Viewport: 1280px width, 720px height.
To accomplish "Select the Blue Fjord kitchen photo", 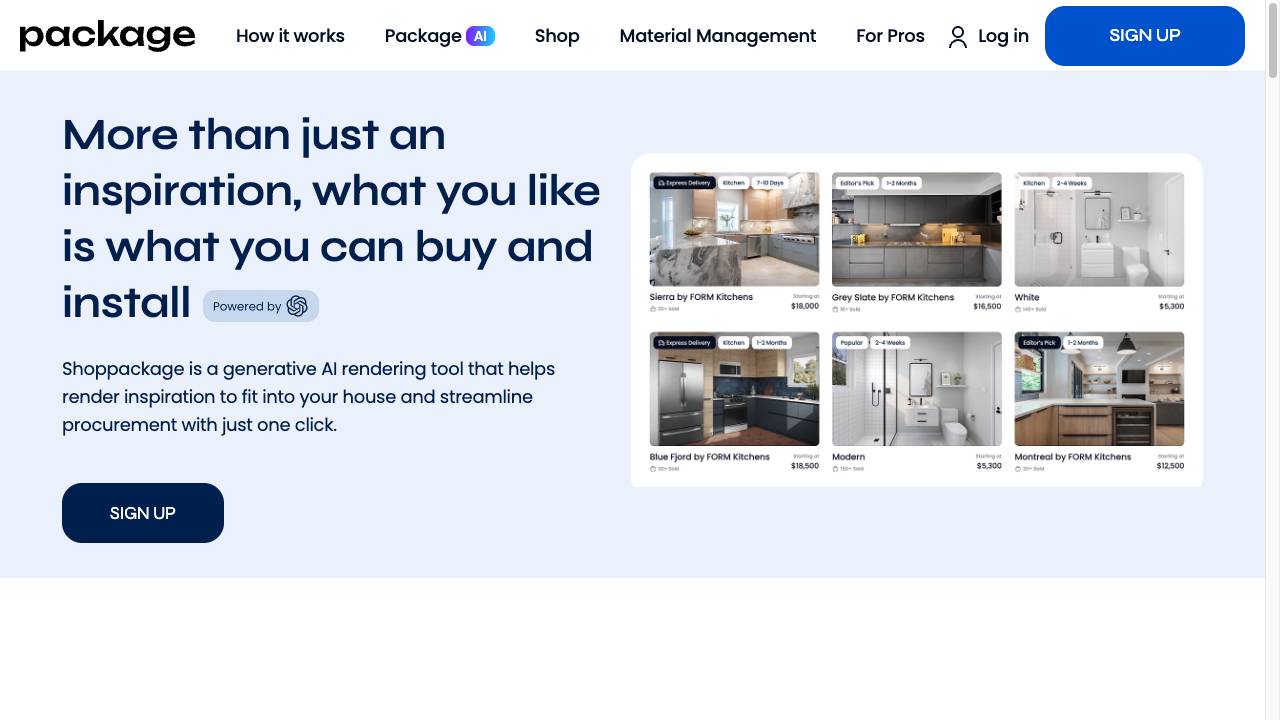I will [734, 389].
